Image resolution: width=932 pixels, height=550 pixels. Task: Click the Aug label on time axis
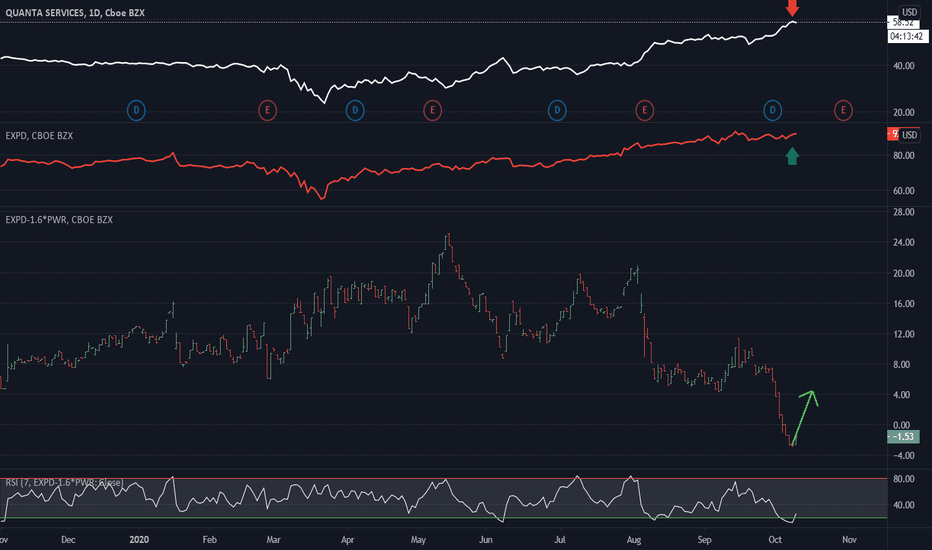click(x=634, y=540)
